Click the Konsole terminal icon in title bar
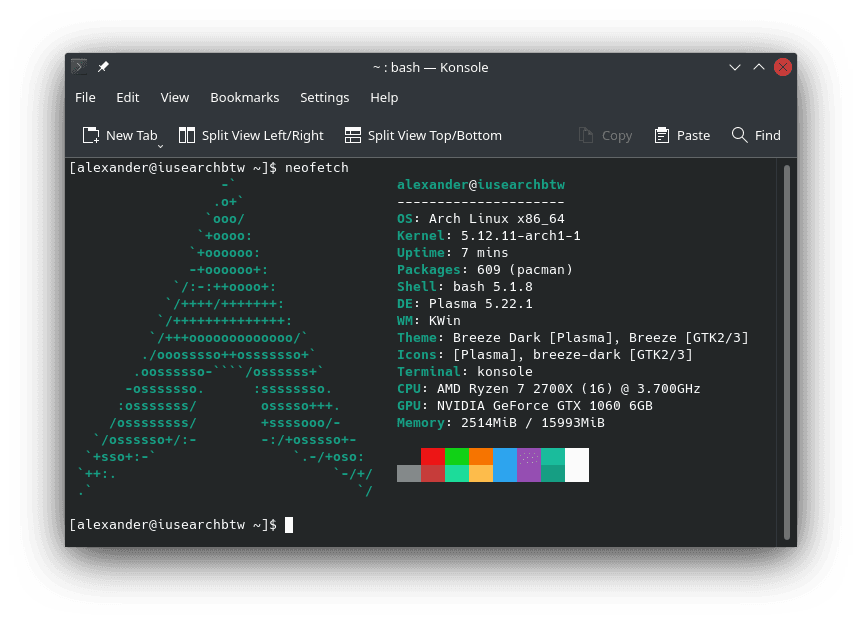The height and width of the screenshot is (624, 862). pos(79,67)
